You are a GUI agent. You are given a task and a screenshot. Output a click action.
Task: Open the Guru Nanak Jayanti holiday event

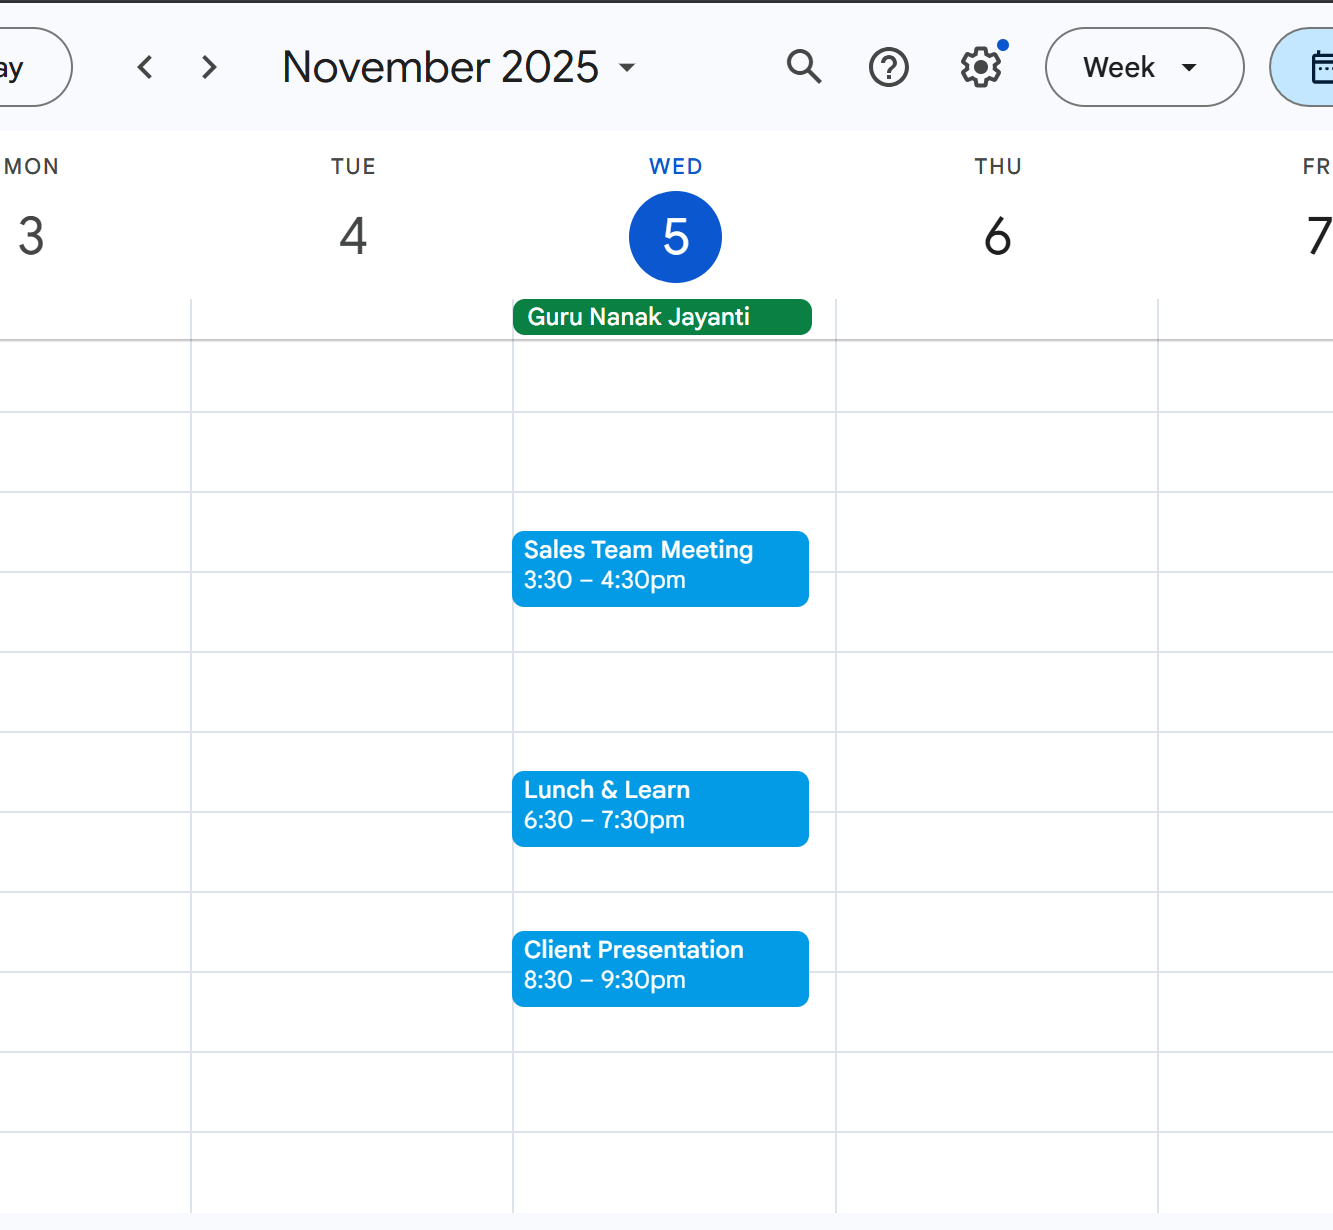pyautogui.click(x=661, y=317)
